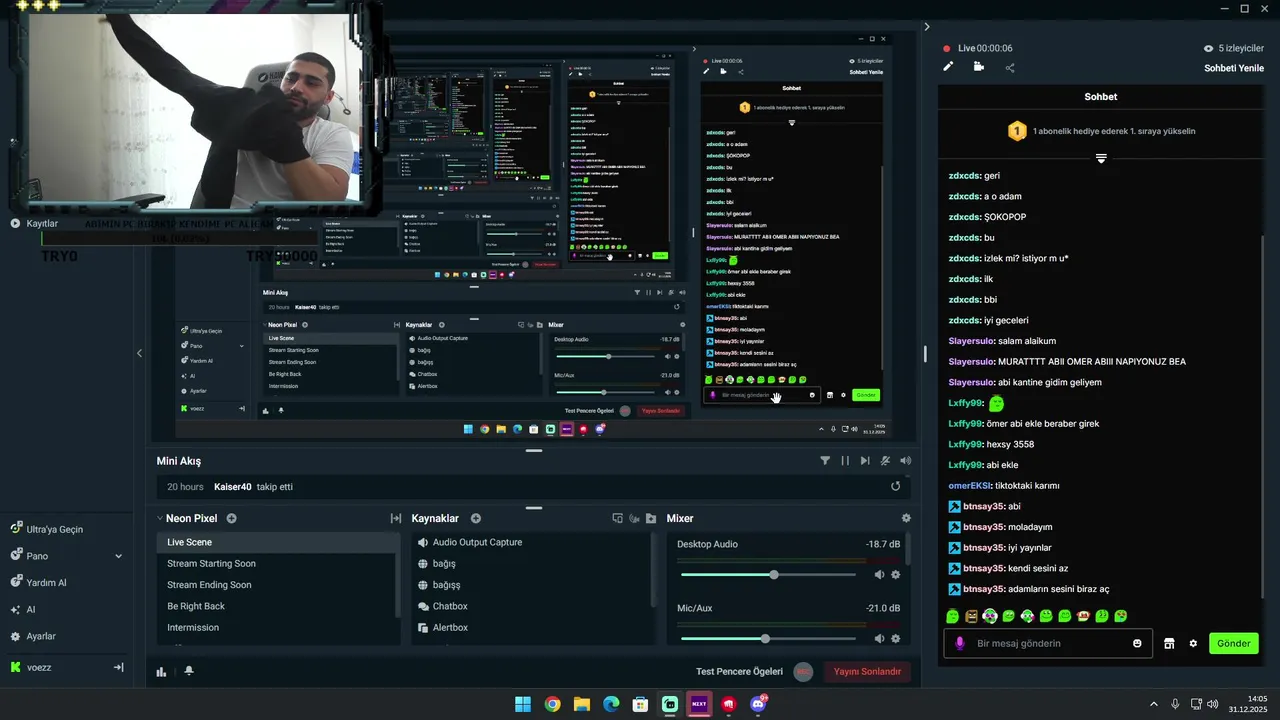Open Yardım AI in the sidebar

[38, 583]
